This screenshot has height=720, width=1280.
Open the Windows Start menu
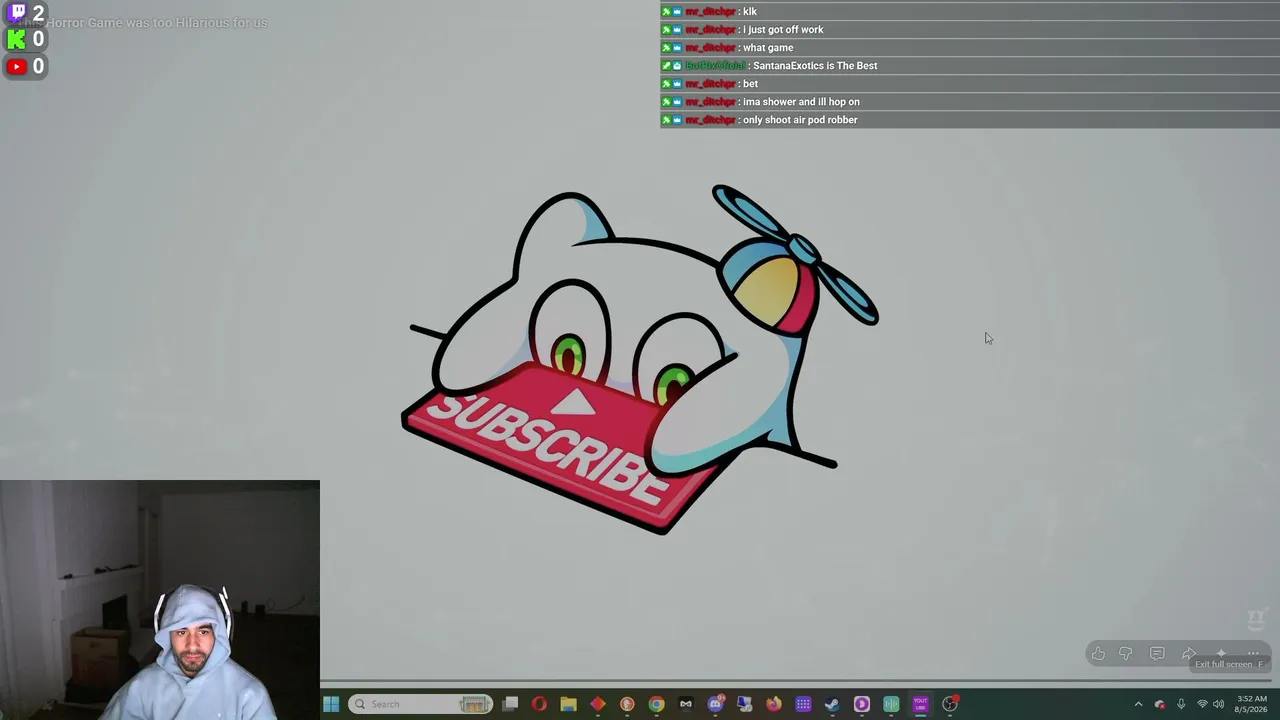pyautogui.click(x=331, y=704)
